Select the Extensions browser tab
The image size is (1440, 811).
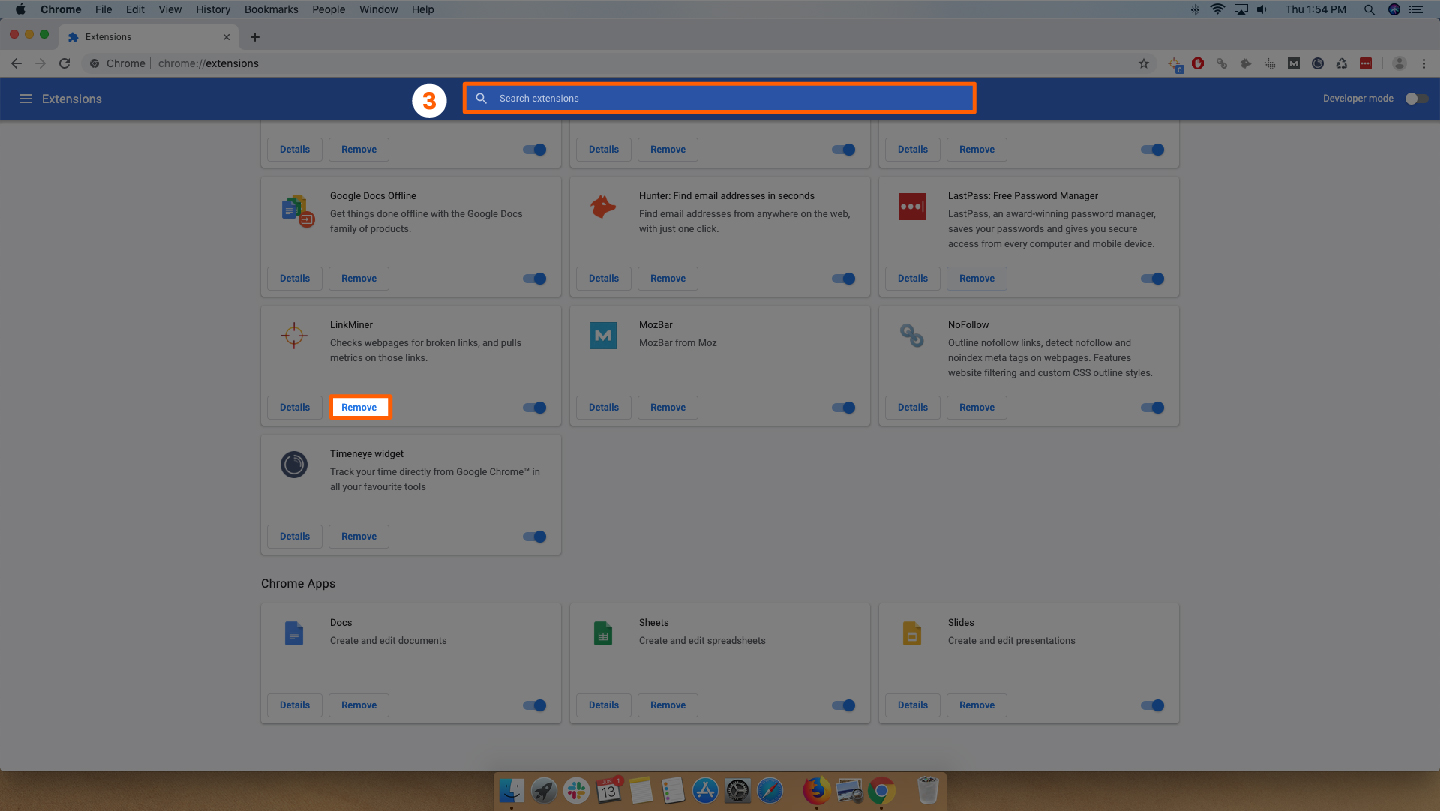[x=148, y=37]
